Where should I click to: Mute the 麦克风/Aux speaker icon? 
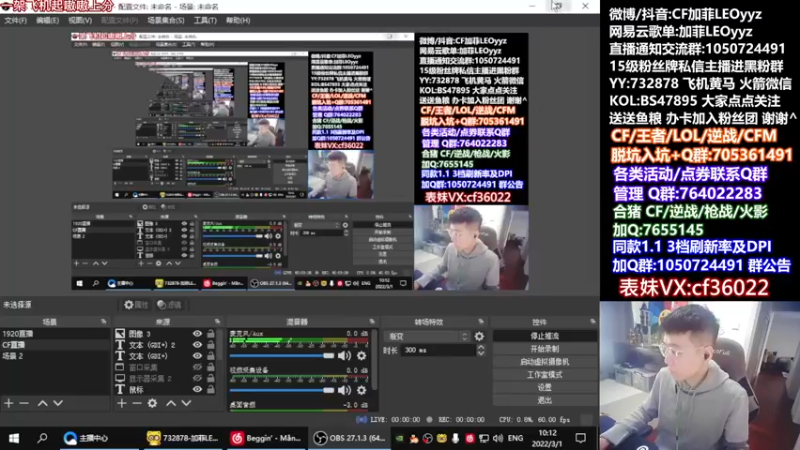344,356
